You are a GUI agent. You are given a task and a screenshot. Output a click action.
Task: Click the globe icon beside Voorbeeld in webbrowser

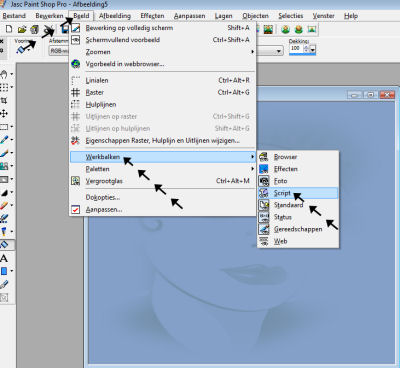(x=76, y=64)
